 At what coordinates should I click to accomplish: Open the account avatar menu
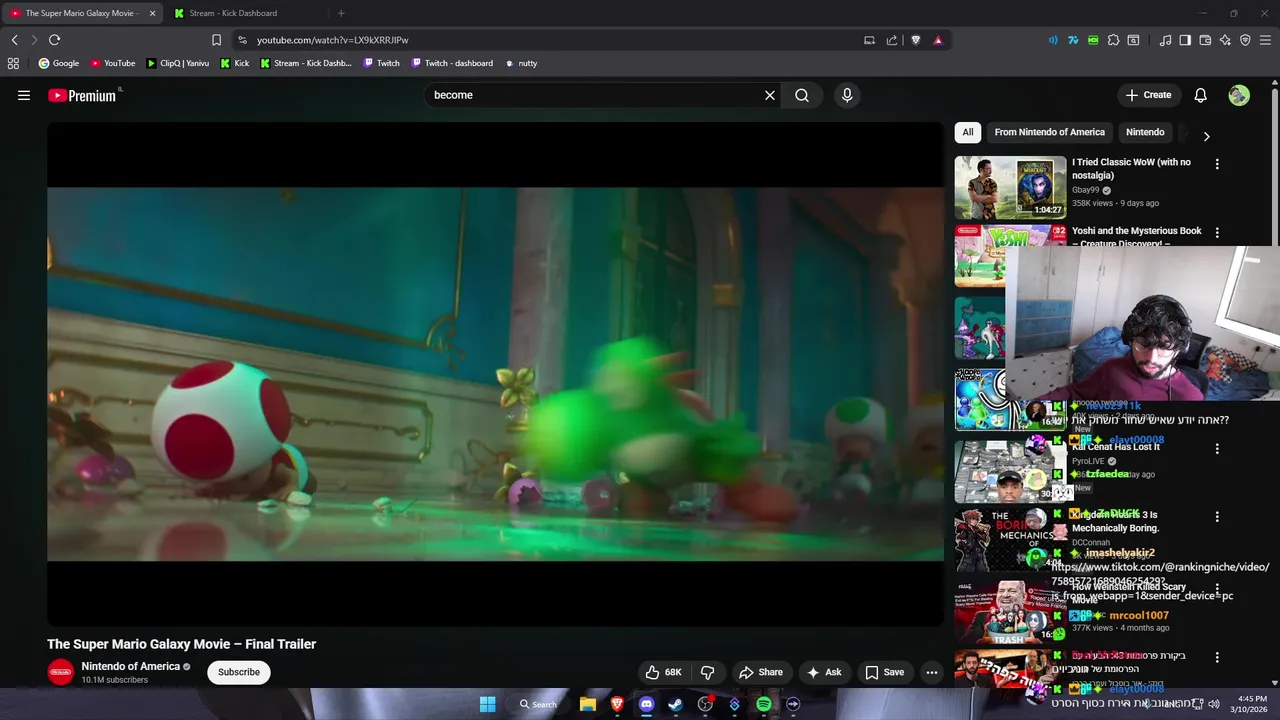point(1239,95)
